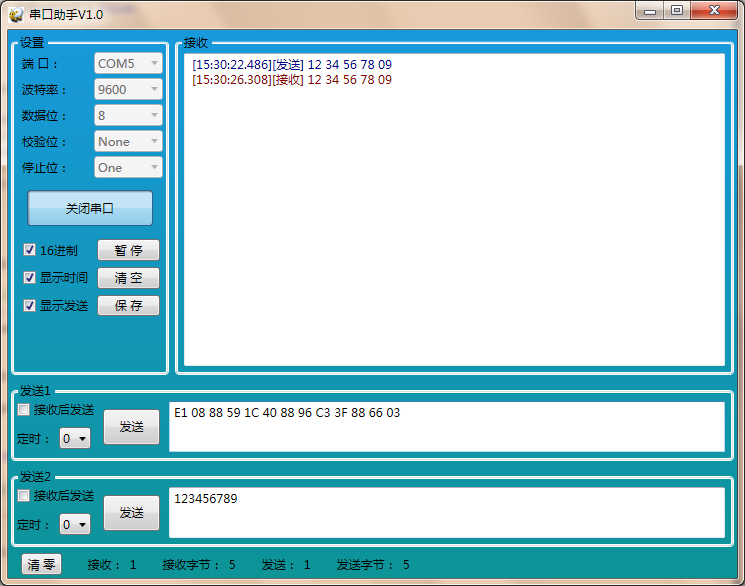745x586 pixels.
Task: Click the 发送 button in 发送1
Action: (132, 427)
